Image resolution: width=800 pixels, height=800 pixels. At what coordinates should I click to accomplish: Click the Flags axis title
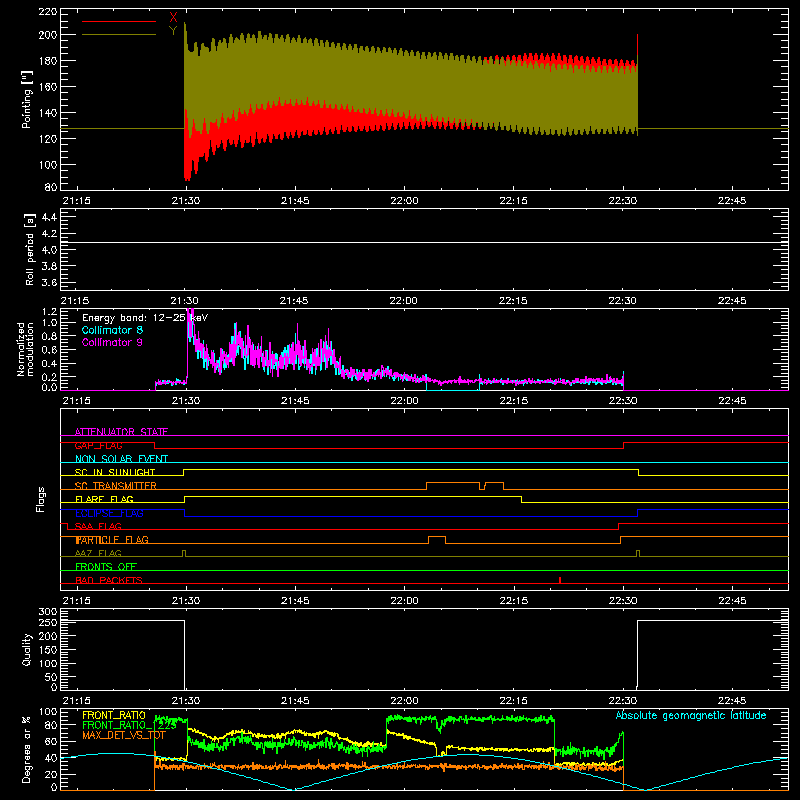41,499
